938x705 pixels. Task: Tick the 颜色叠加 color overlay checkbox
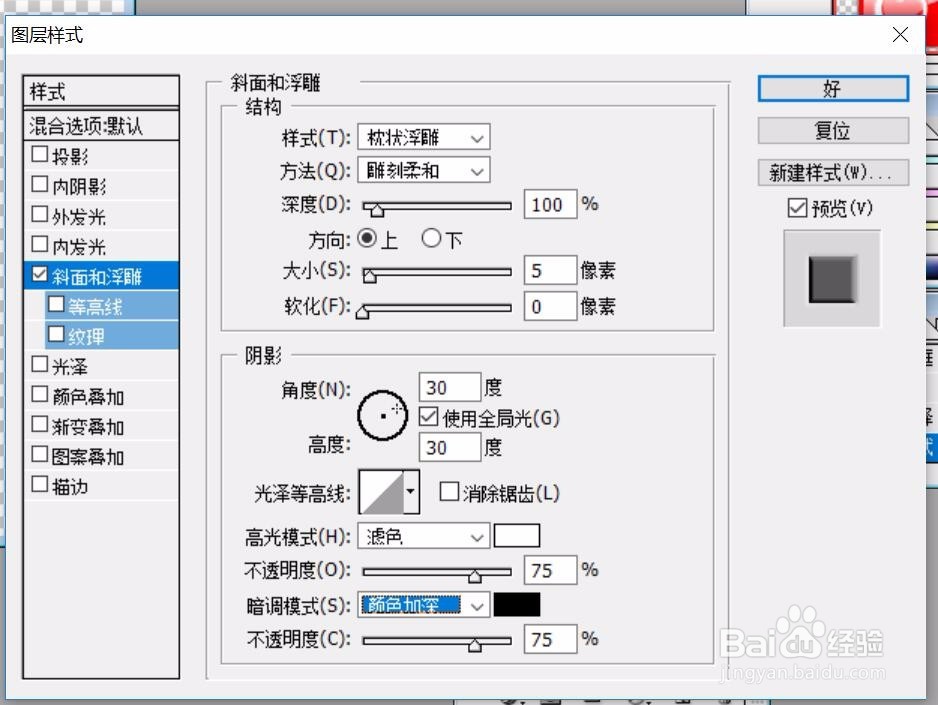click(39, 394)
